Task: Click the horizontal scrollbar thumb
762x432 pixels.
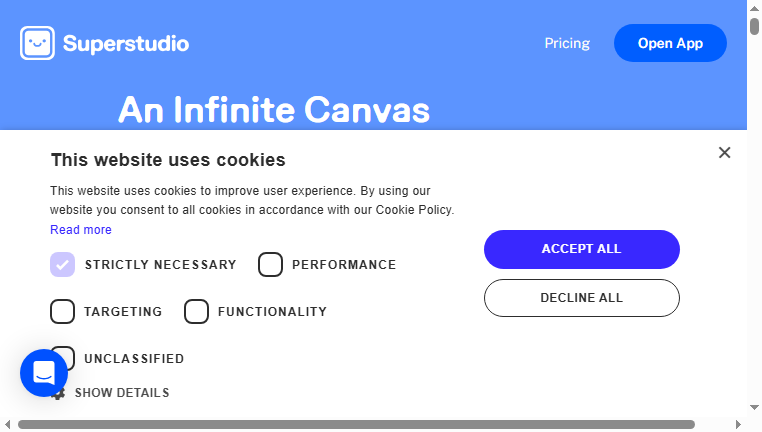Action: click(356, 424)
